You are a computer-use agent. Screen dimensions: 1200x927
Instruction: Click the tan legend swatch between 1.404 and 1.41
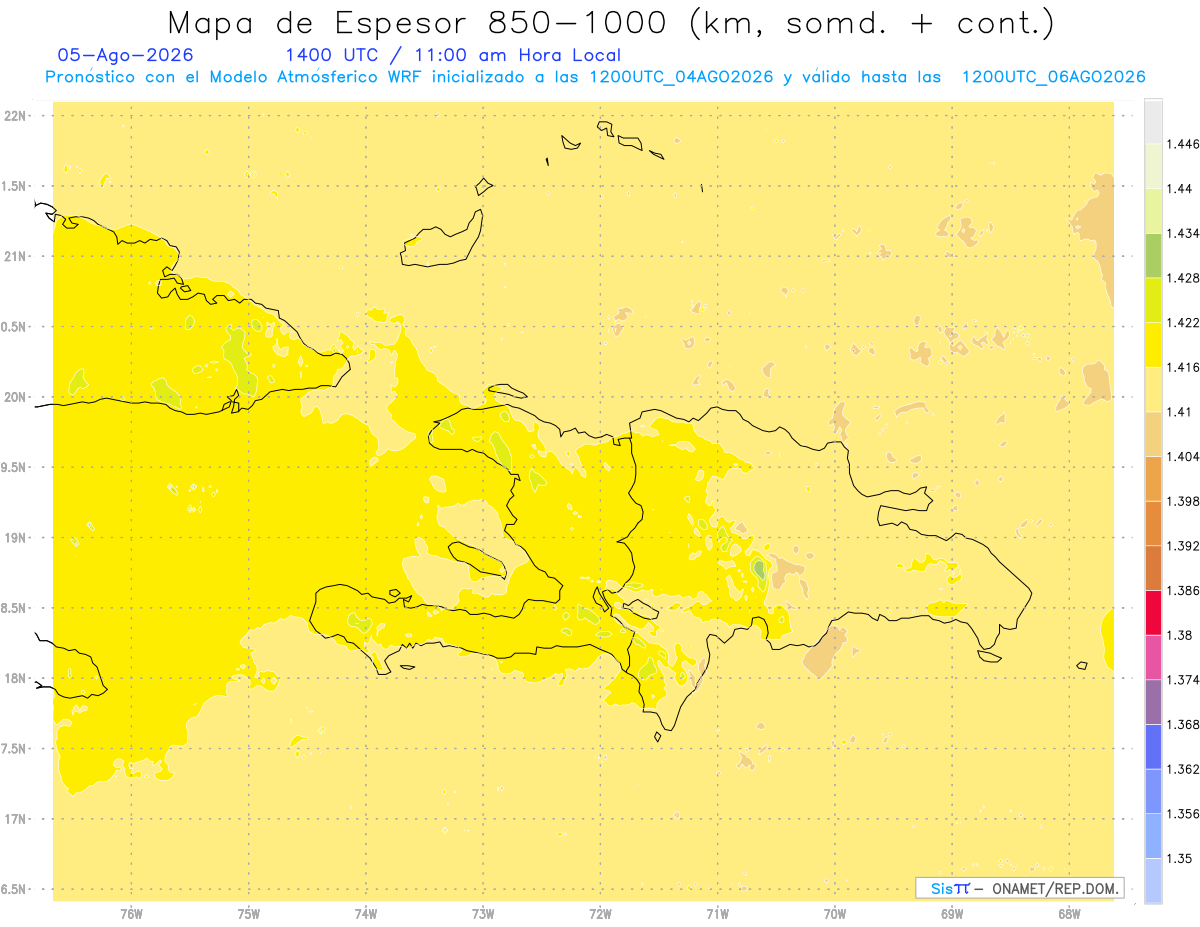click(x=1153, y=434)
